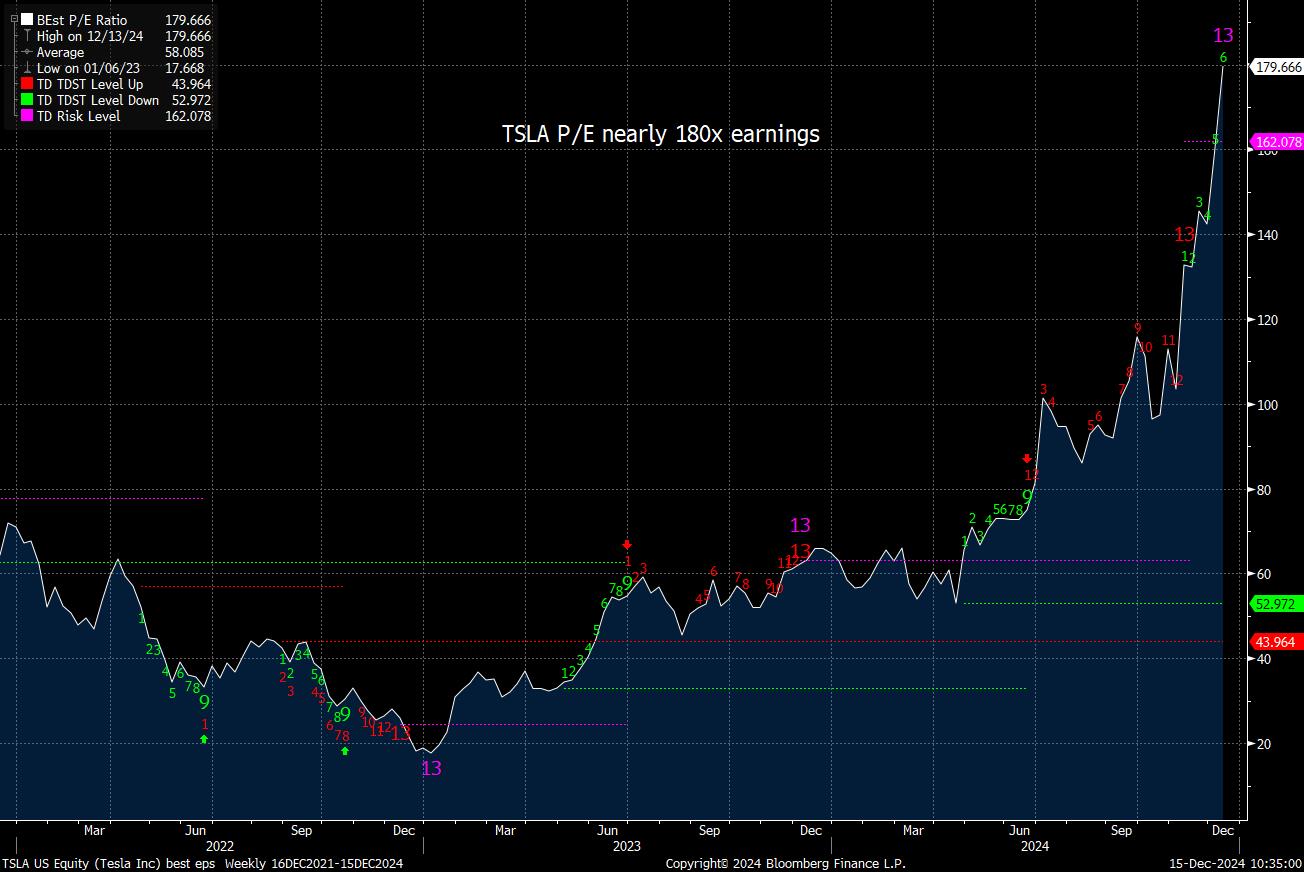Click the large green 9 marker under June 2022

[x=204, y=702]
